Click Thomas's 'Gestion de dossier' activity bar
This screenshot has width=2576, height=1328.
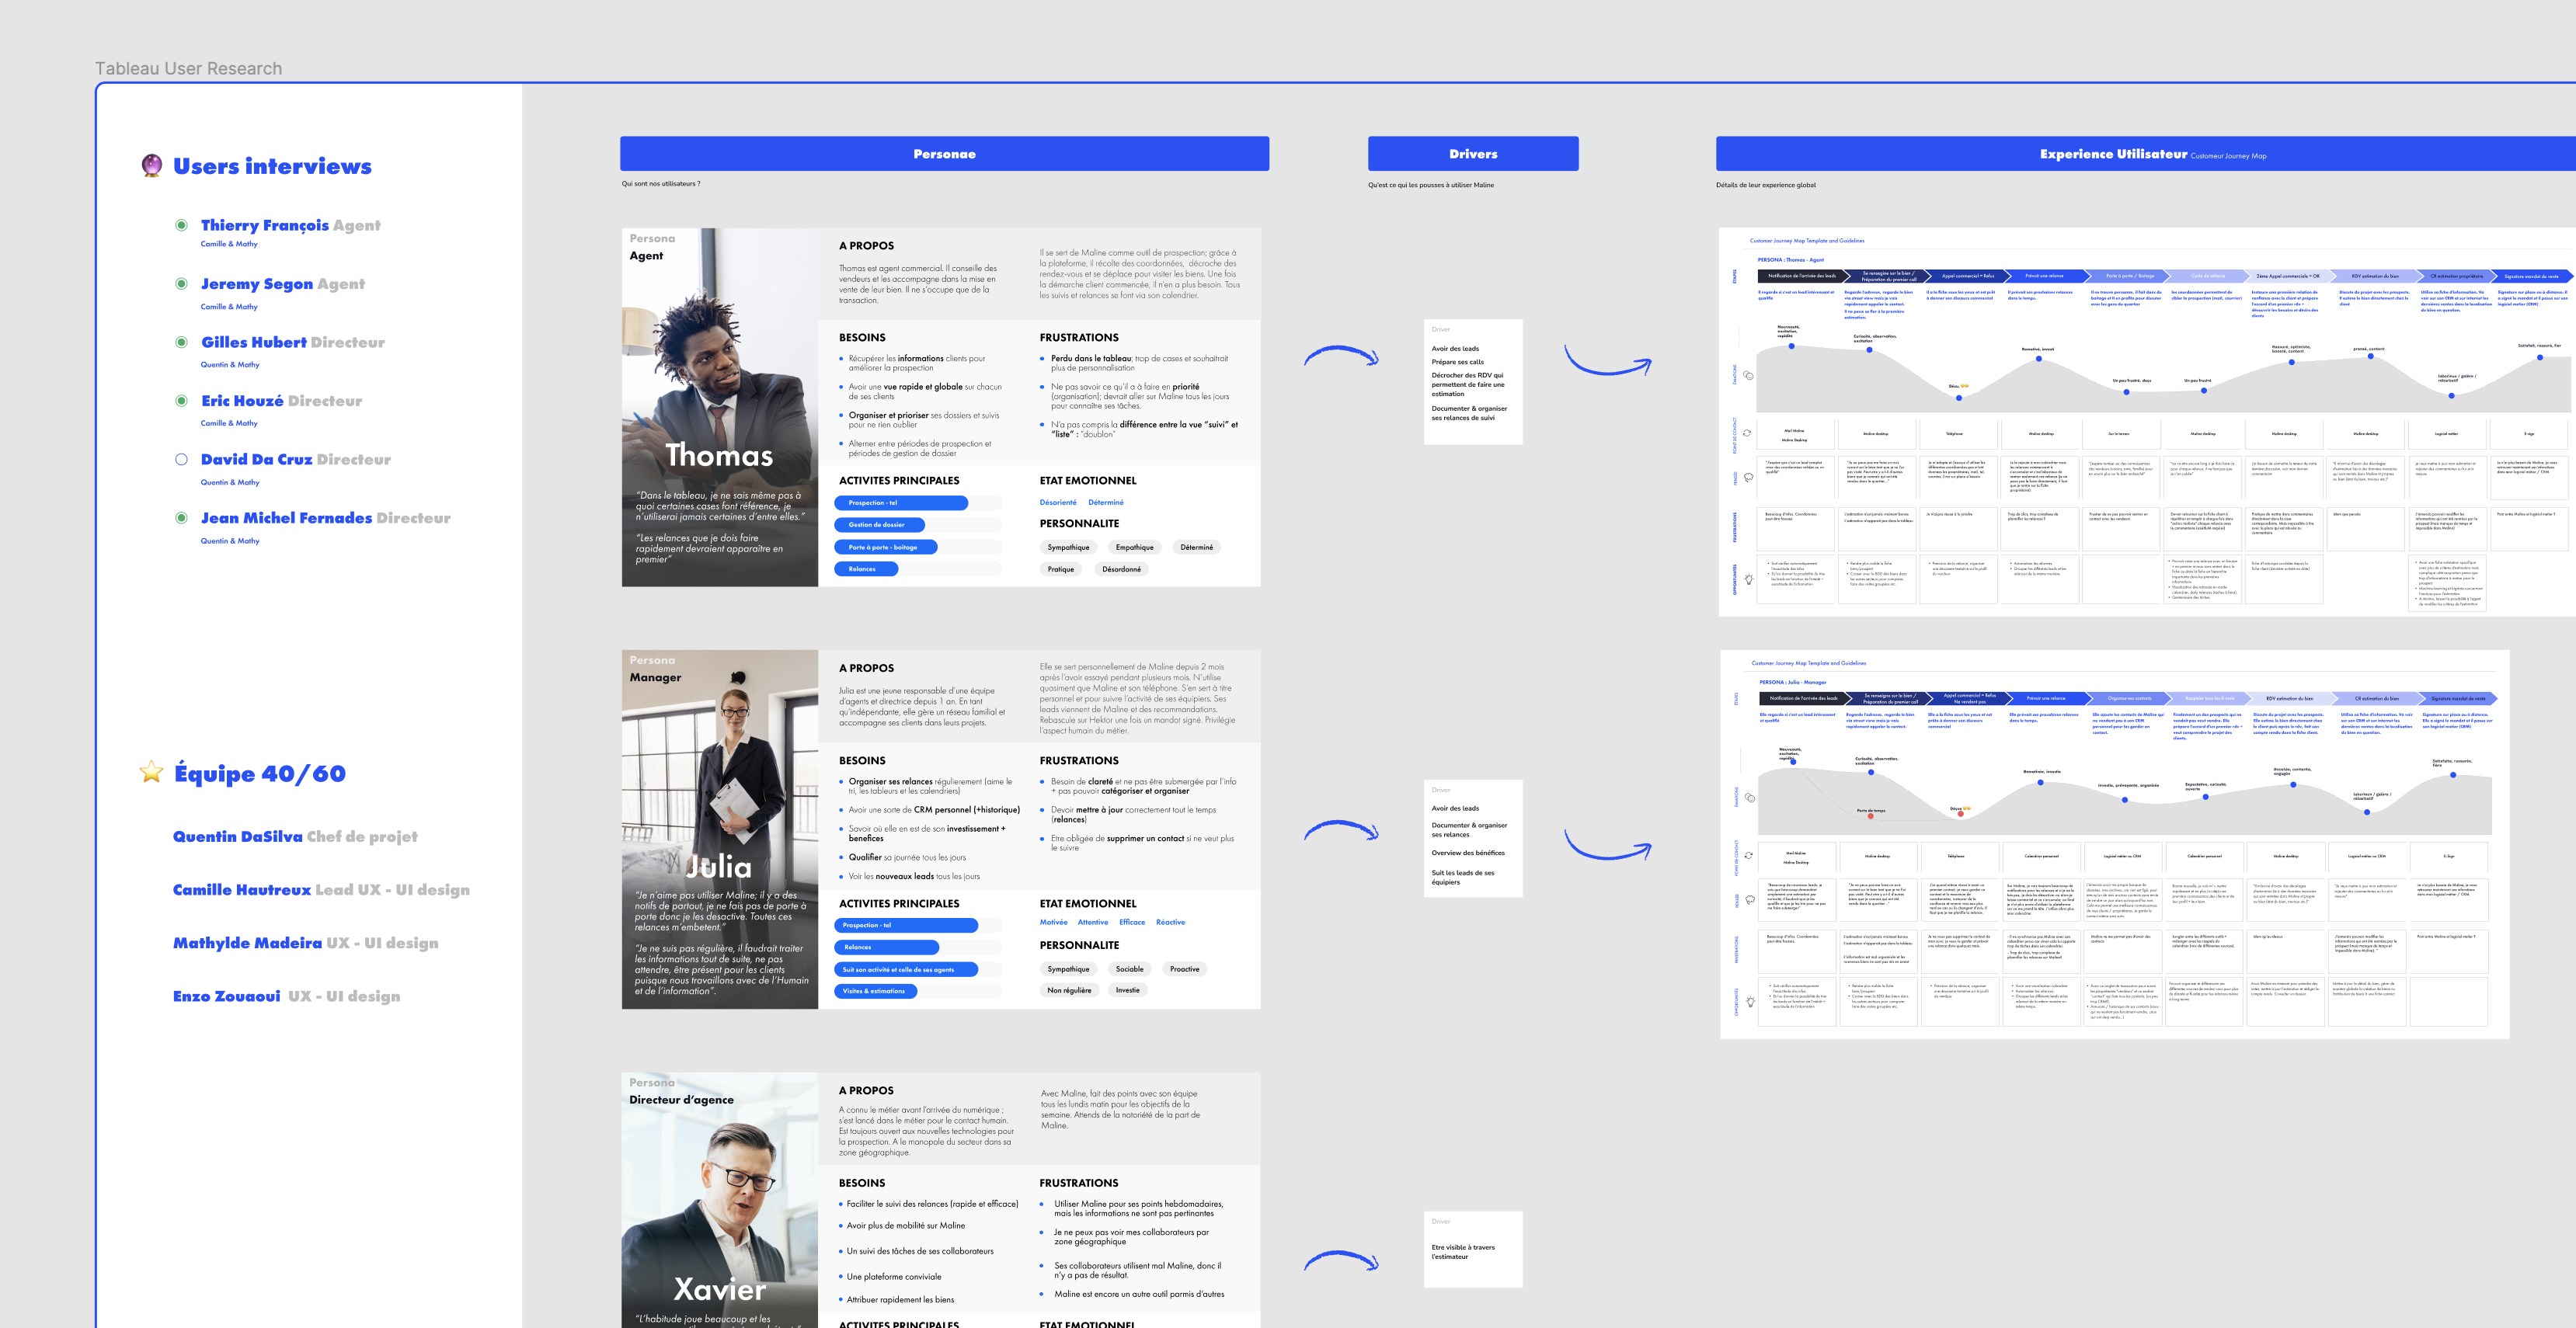pos(879,524)
